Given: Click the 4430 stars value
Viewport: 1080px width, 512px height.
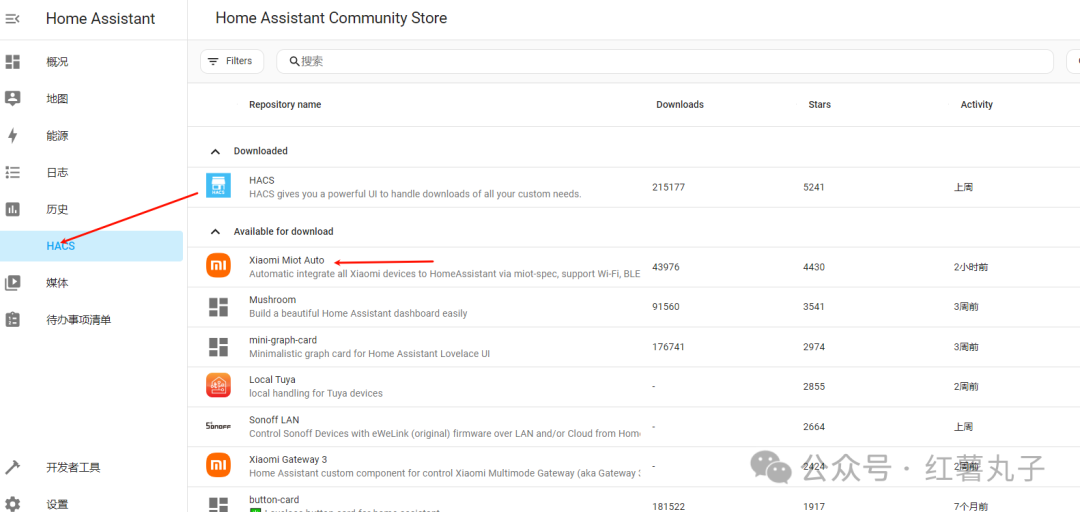Looking at the screenshot, I should tap(813, 267).
